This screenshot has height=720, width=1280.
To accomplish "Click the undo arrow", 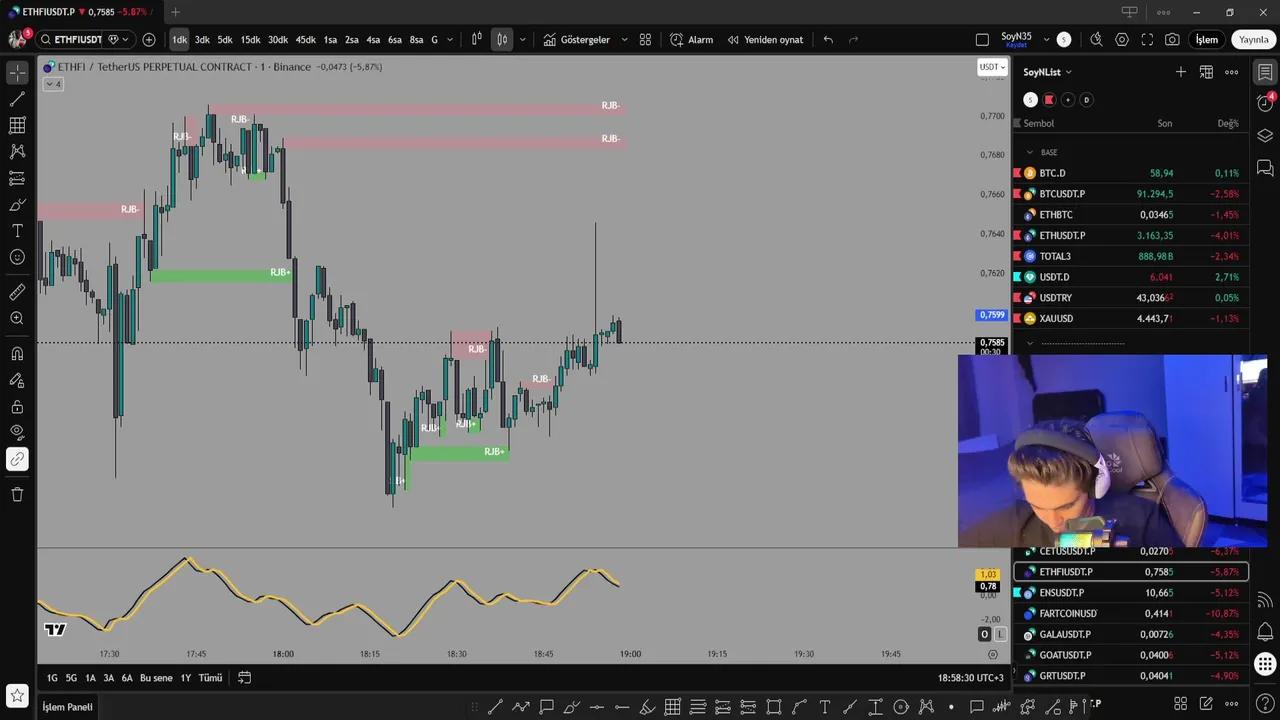I will [x=828, y=40].
